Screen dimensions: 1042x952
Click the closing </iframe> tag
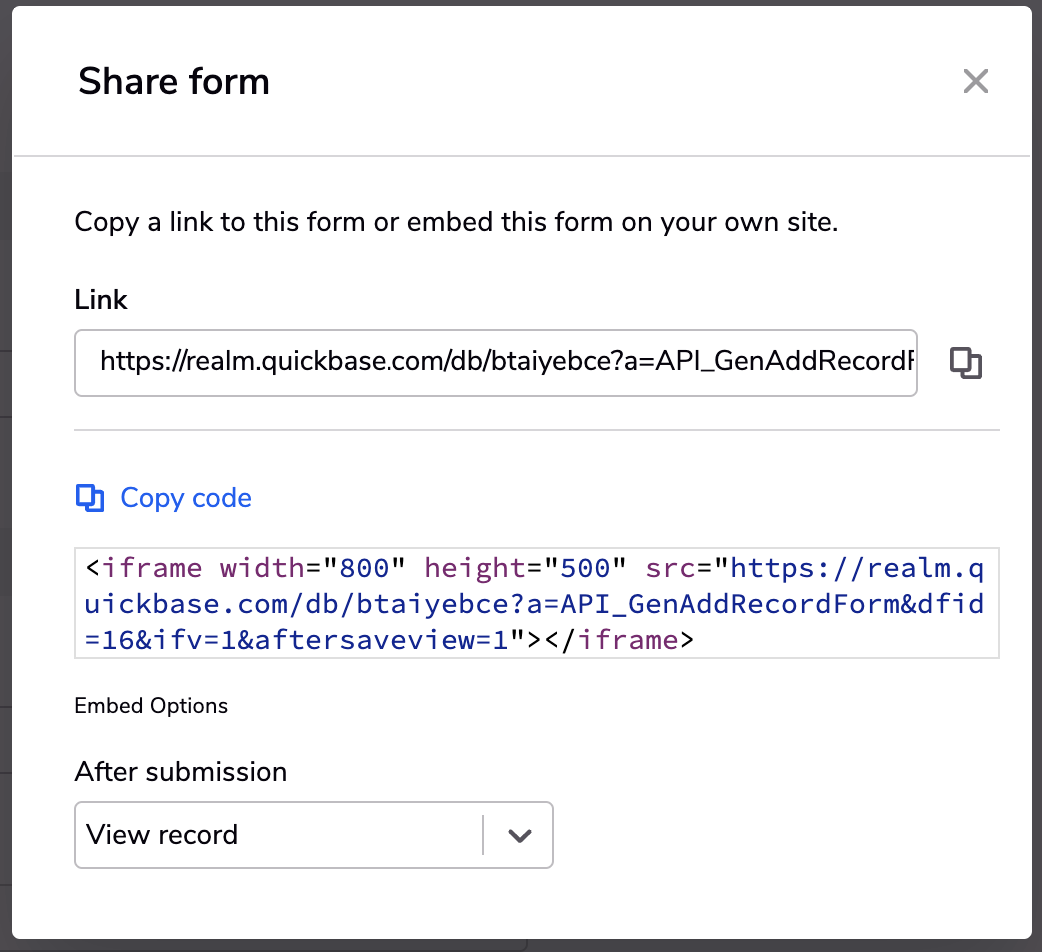click(x=619, y=640)
